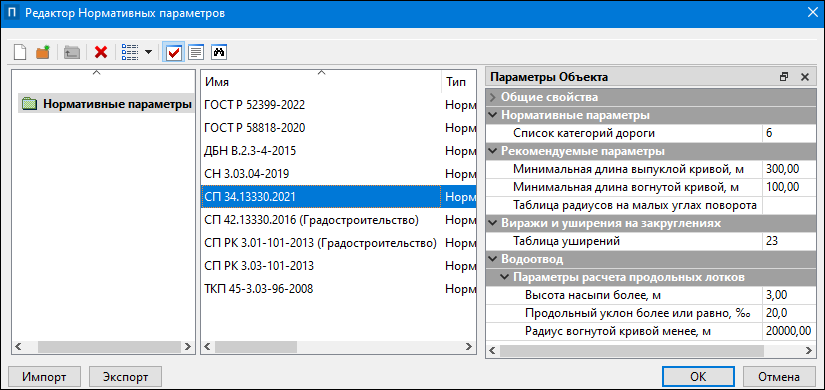825x390 pixels.
Task: Select СП 34.13330.2021 row
Action: [339, 197]
